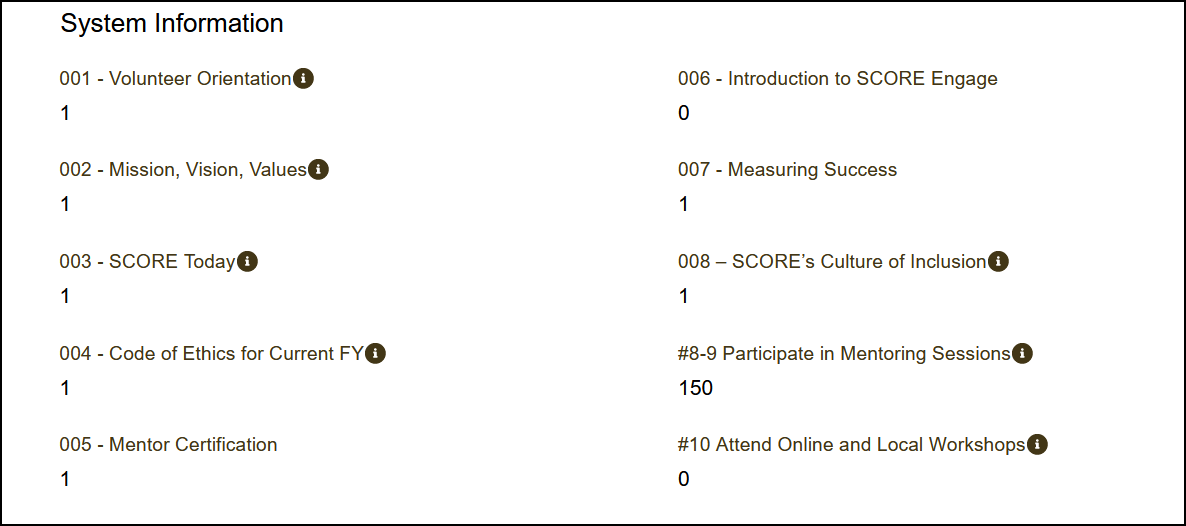Click the 008 – SCORE's Culture of Inclusion label

(x=832, y=262)
